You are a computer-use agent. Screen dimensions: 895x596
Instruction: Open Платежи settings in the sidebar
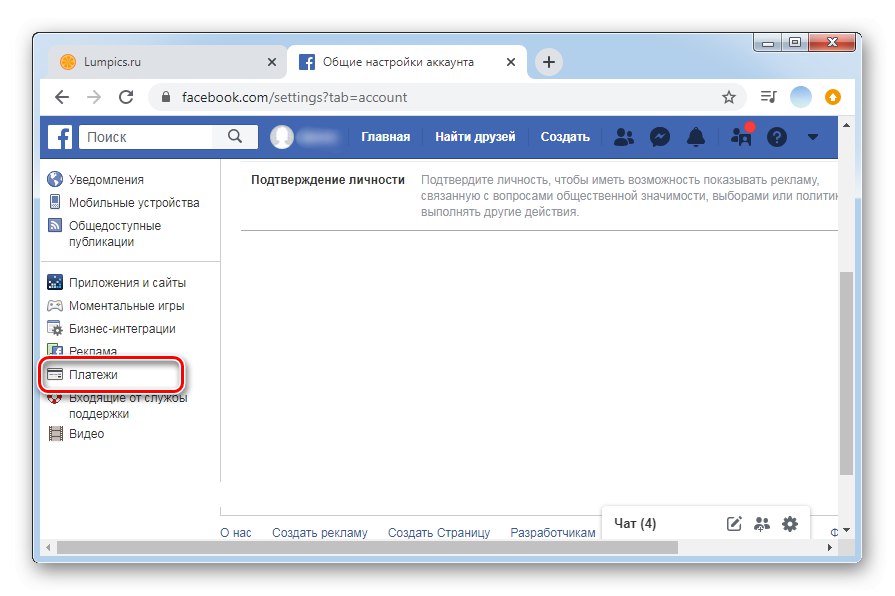pos(93,374)
